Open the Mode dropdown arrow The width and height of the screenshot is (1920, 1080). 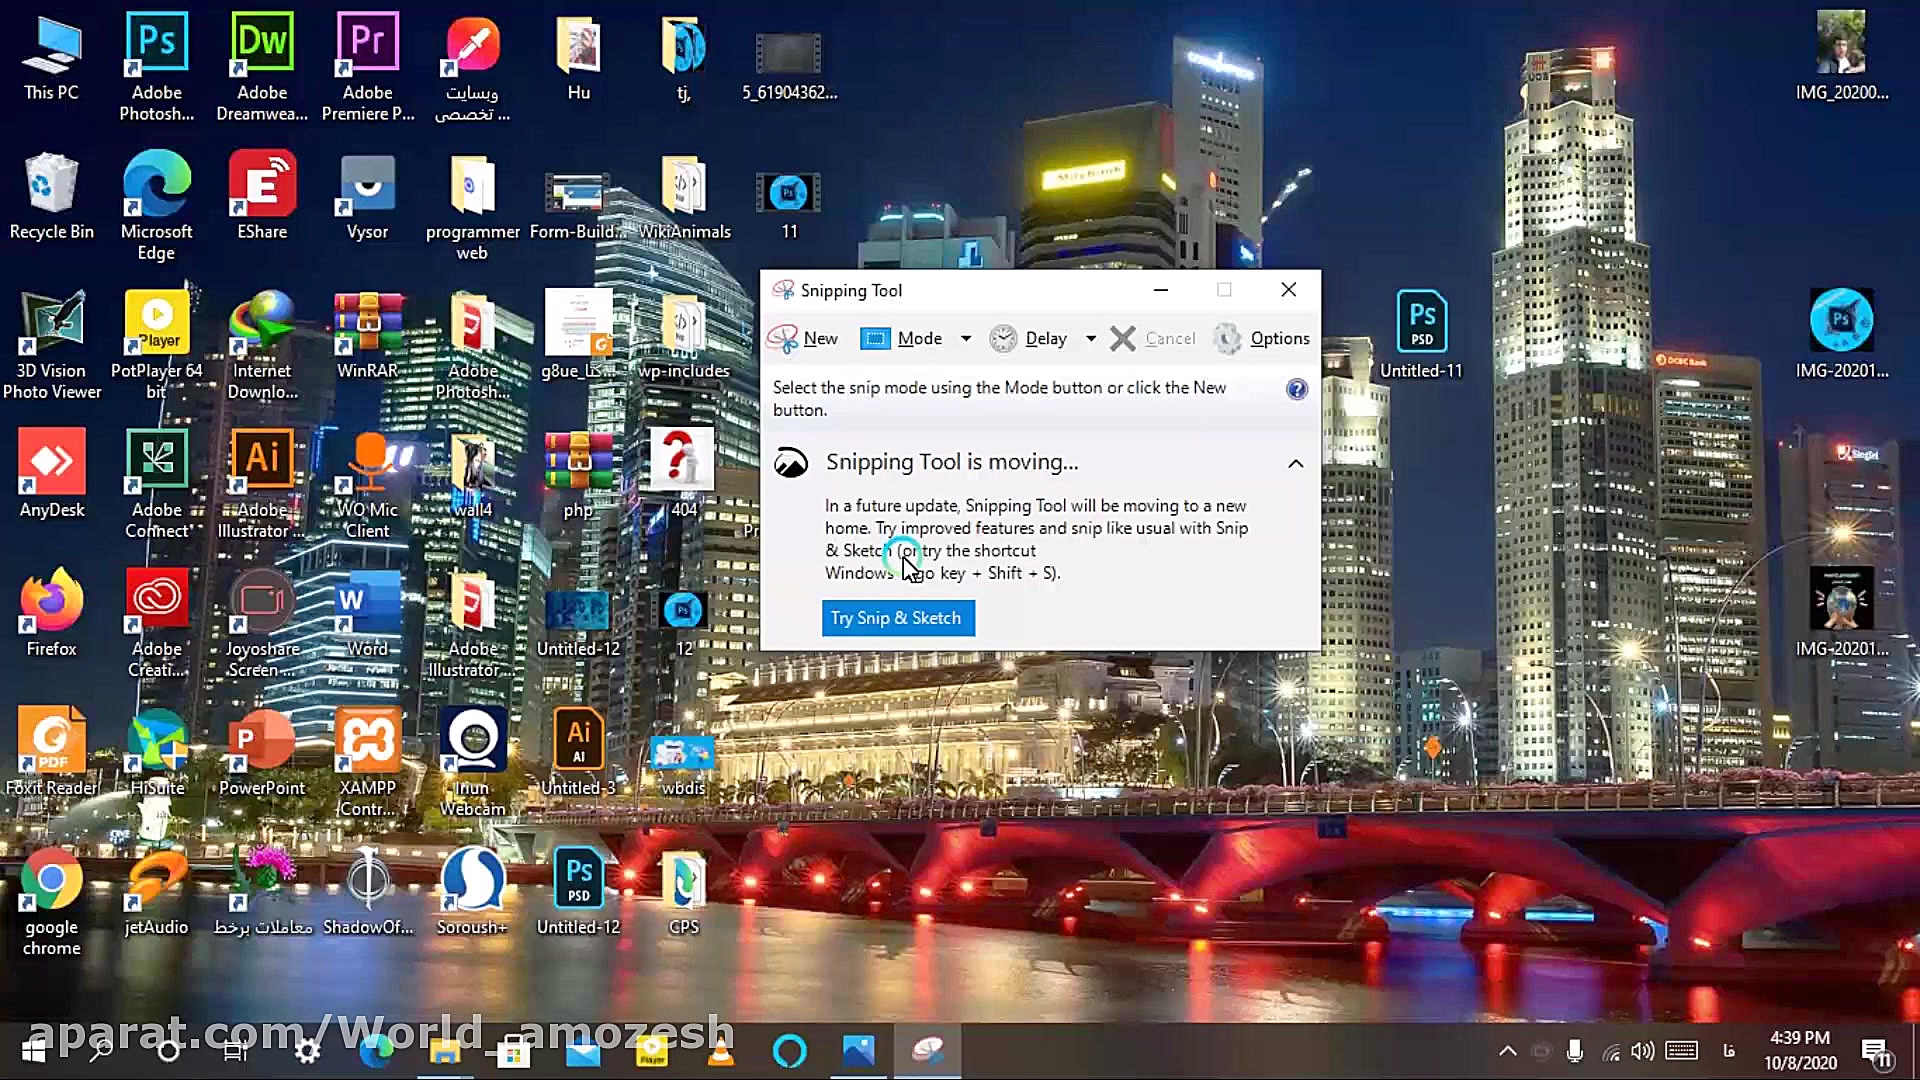pyautogui.click(x=965, y=339)
